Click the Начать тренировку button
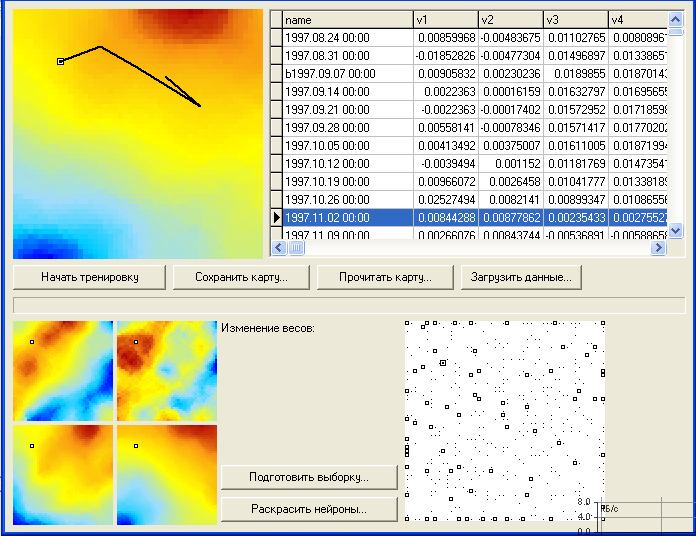 click(90, 277)
